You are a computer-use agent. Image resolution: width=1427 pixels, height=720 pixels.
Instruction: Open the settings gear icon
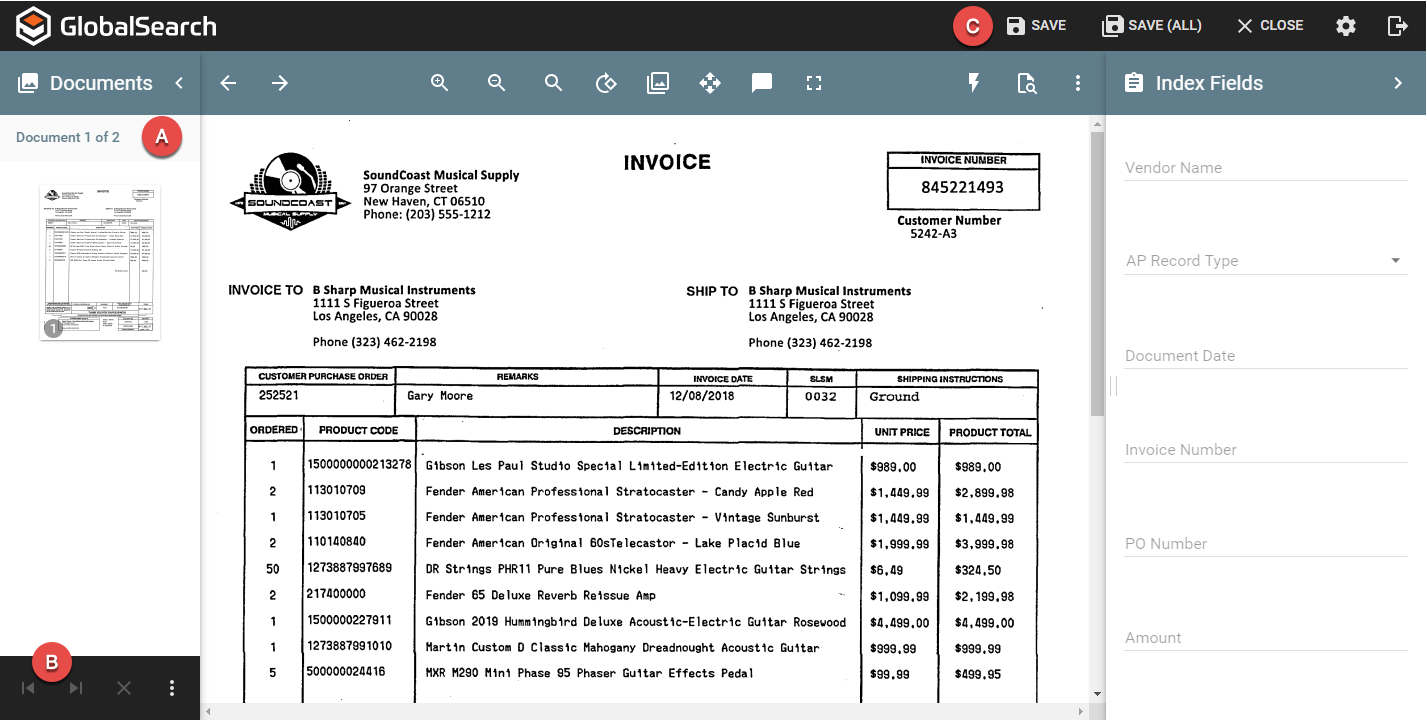[x=1346, y=26]
